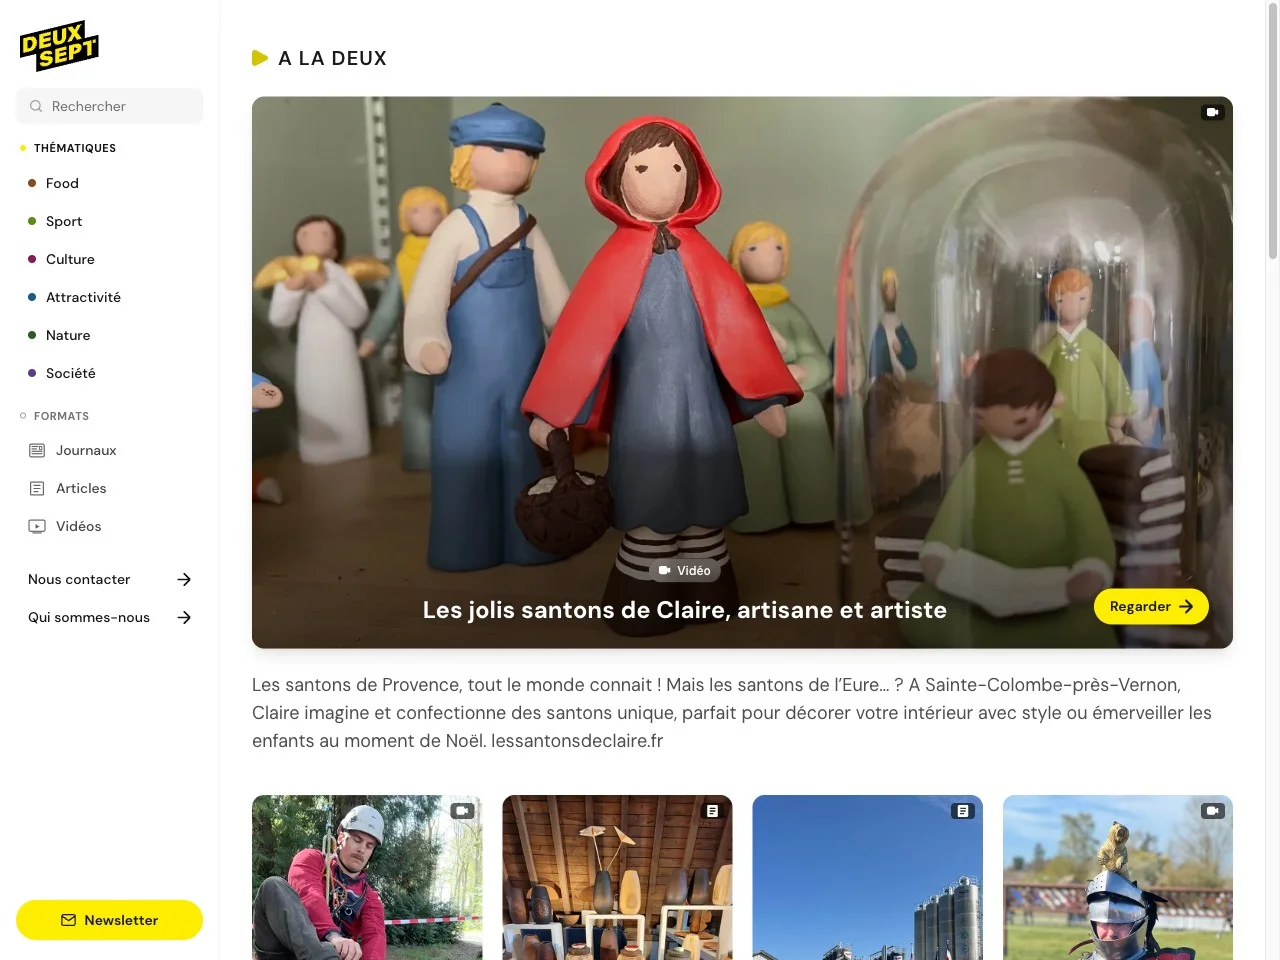Subscribe via the Newsletter button
Viewport: 1280px width, 960px height.
(x=109, y=920)
